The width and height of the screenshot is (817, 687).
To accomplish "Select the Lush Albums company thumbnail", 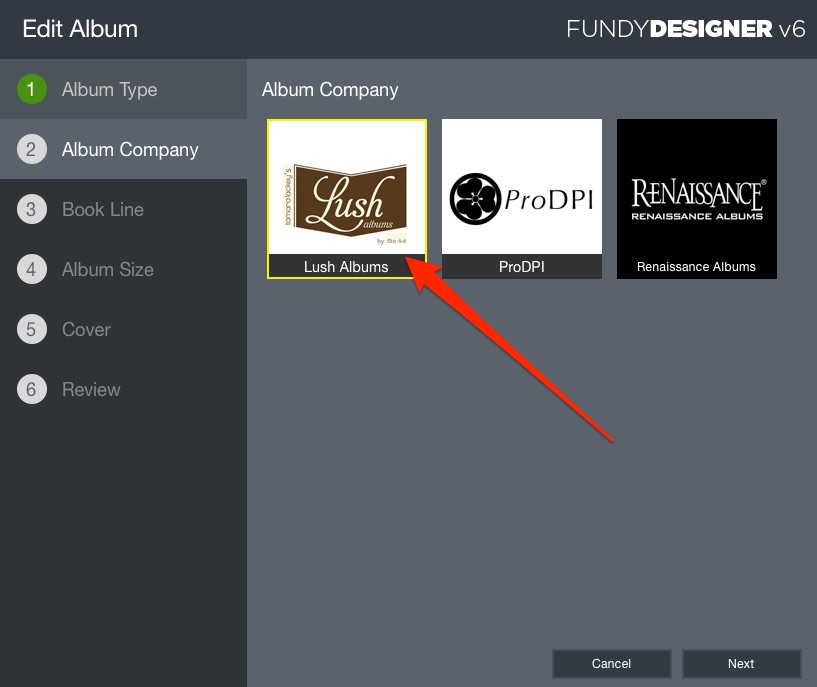I will (x=347, y=199).
